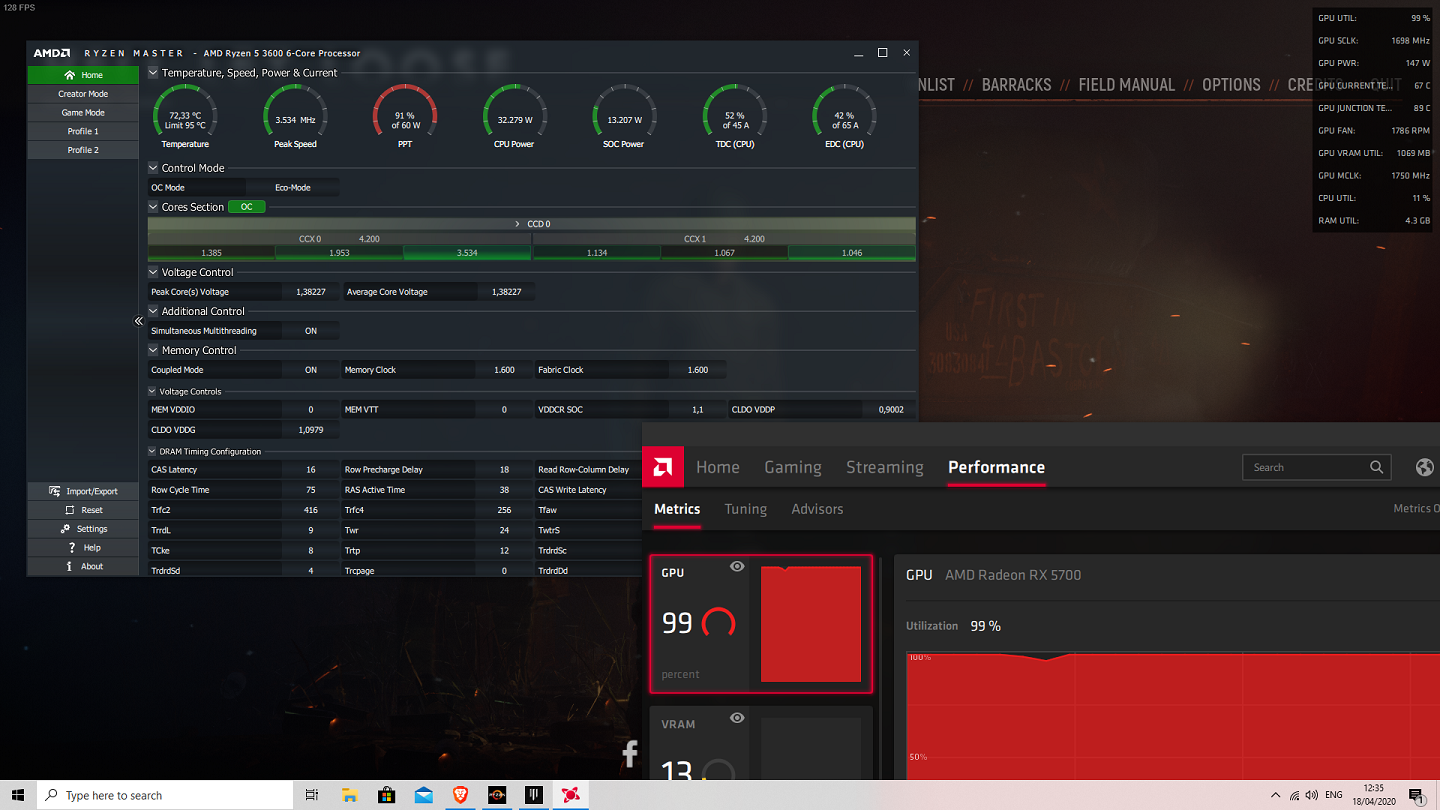Select Home in Ryzen Master sidebar
The height and width of the screenshot is (810, 1440).
point(83,75)
